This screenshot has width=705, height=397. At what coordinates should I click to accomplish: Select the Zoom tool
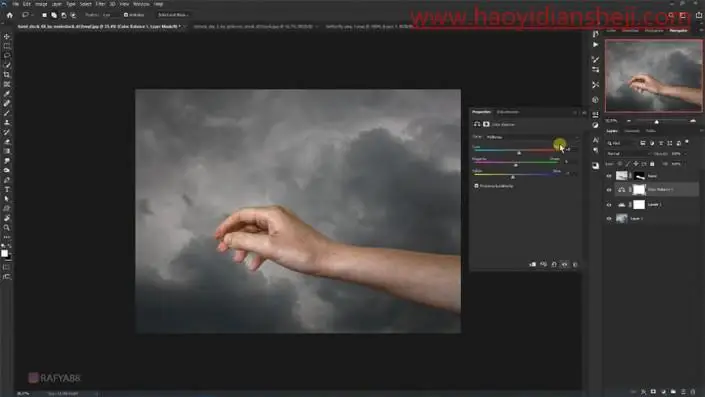(x=7, y=227)
